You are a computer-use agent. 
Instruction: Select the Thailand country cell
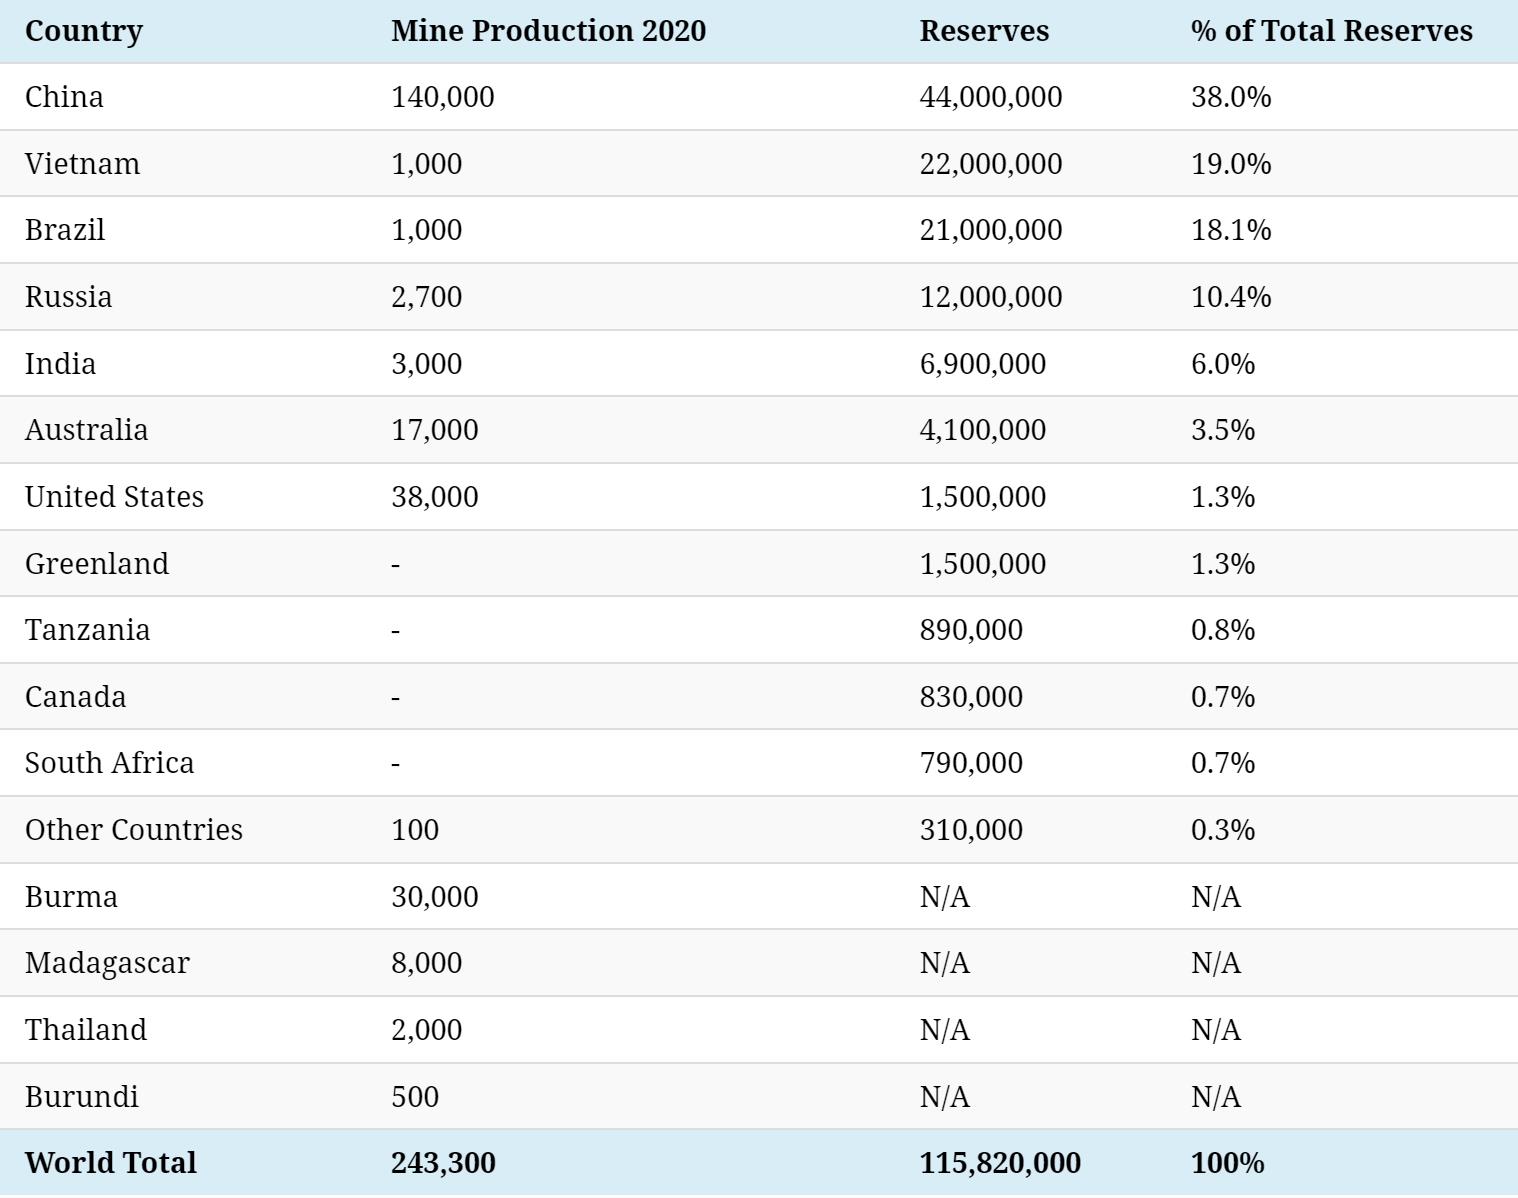(86, 1029)
